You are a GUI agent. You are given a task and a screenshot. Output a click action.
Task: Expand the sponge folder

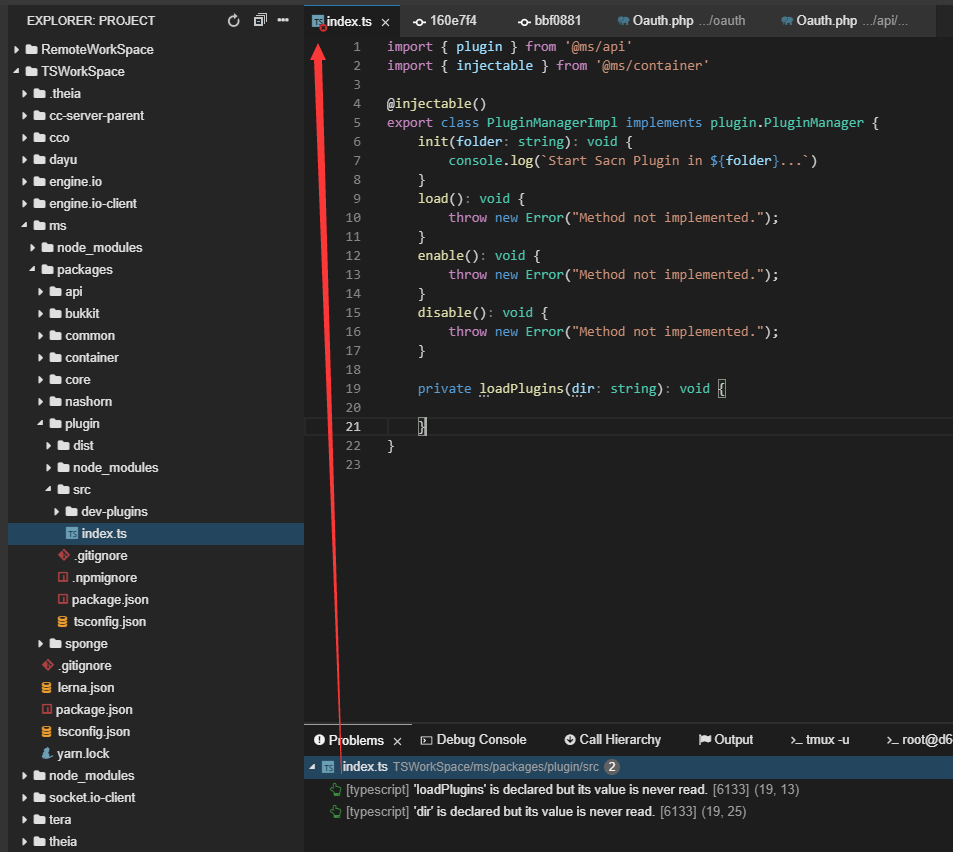pos(40,644)
